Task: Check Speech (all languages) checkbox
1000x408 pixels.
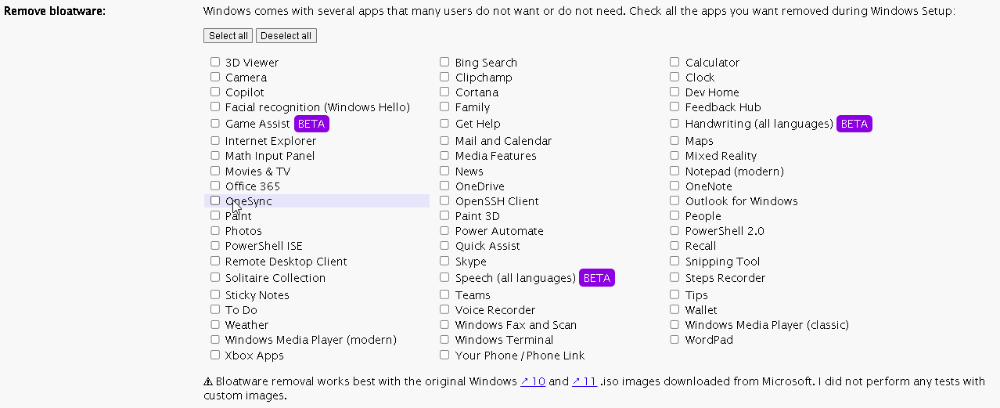Action: [x=445, y=277]
